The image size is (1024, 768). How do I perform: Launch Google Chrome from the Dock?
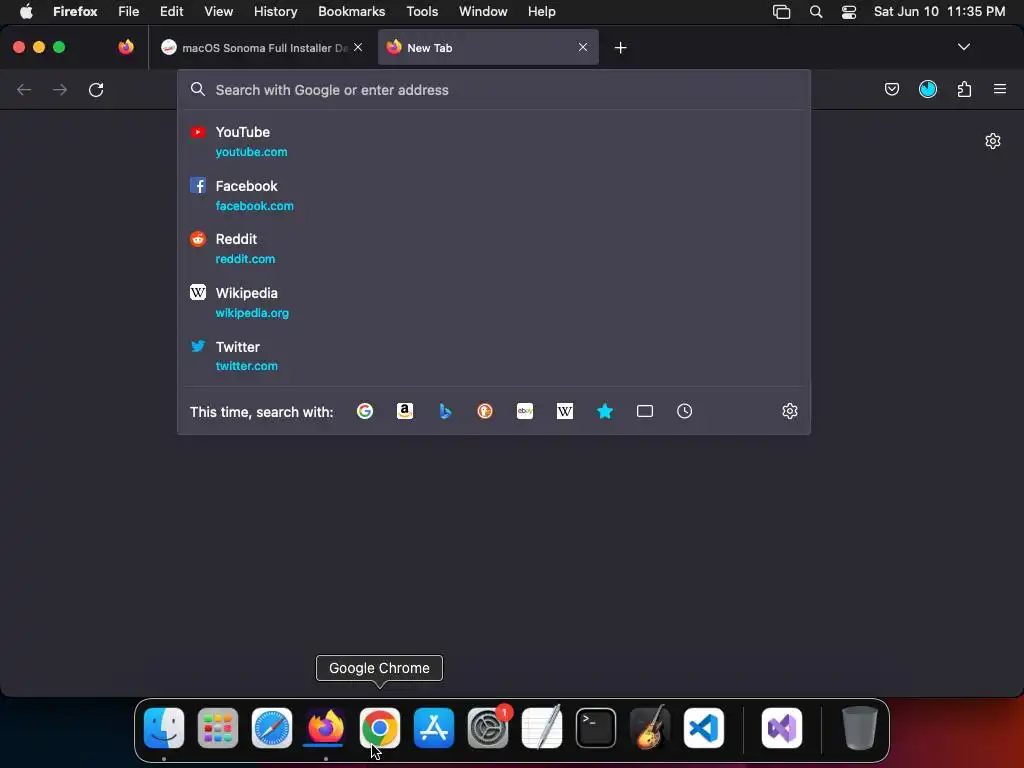pyautogui.click(x=379, y=728)
